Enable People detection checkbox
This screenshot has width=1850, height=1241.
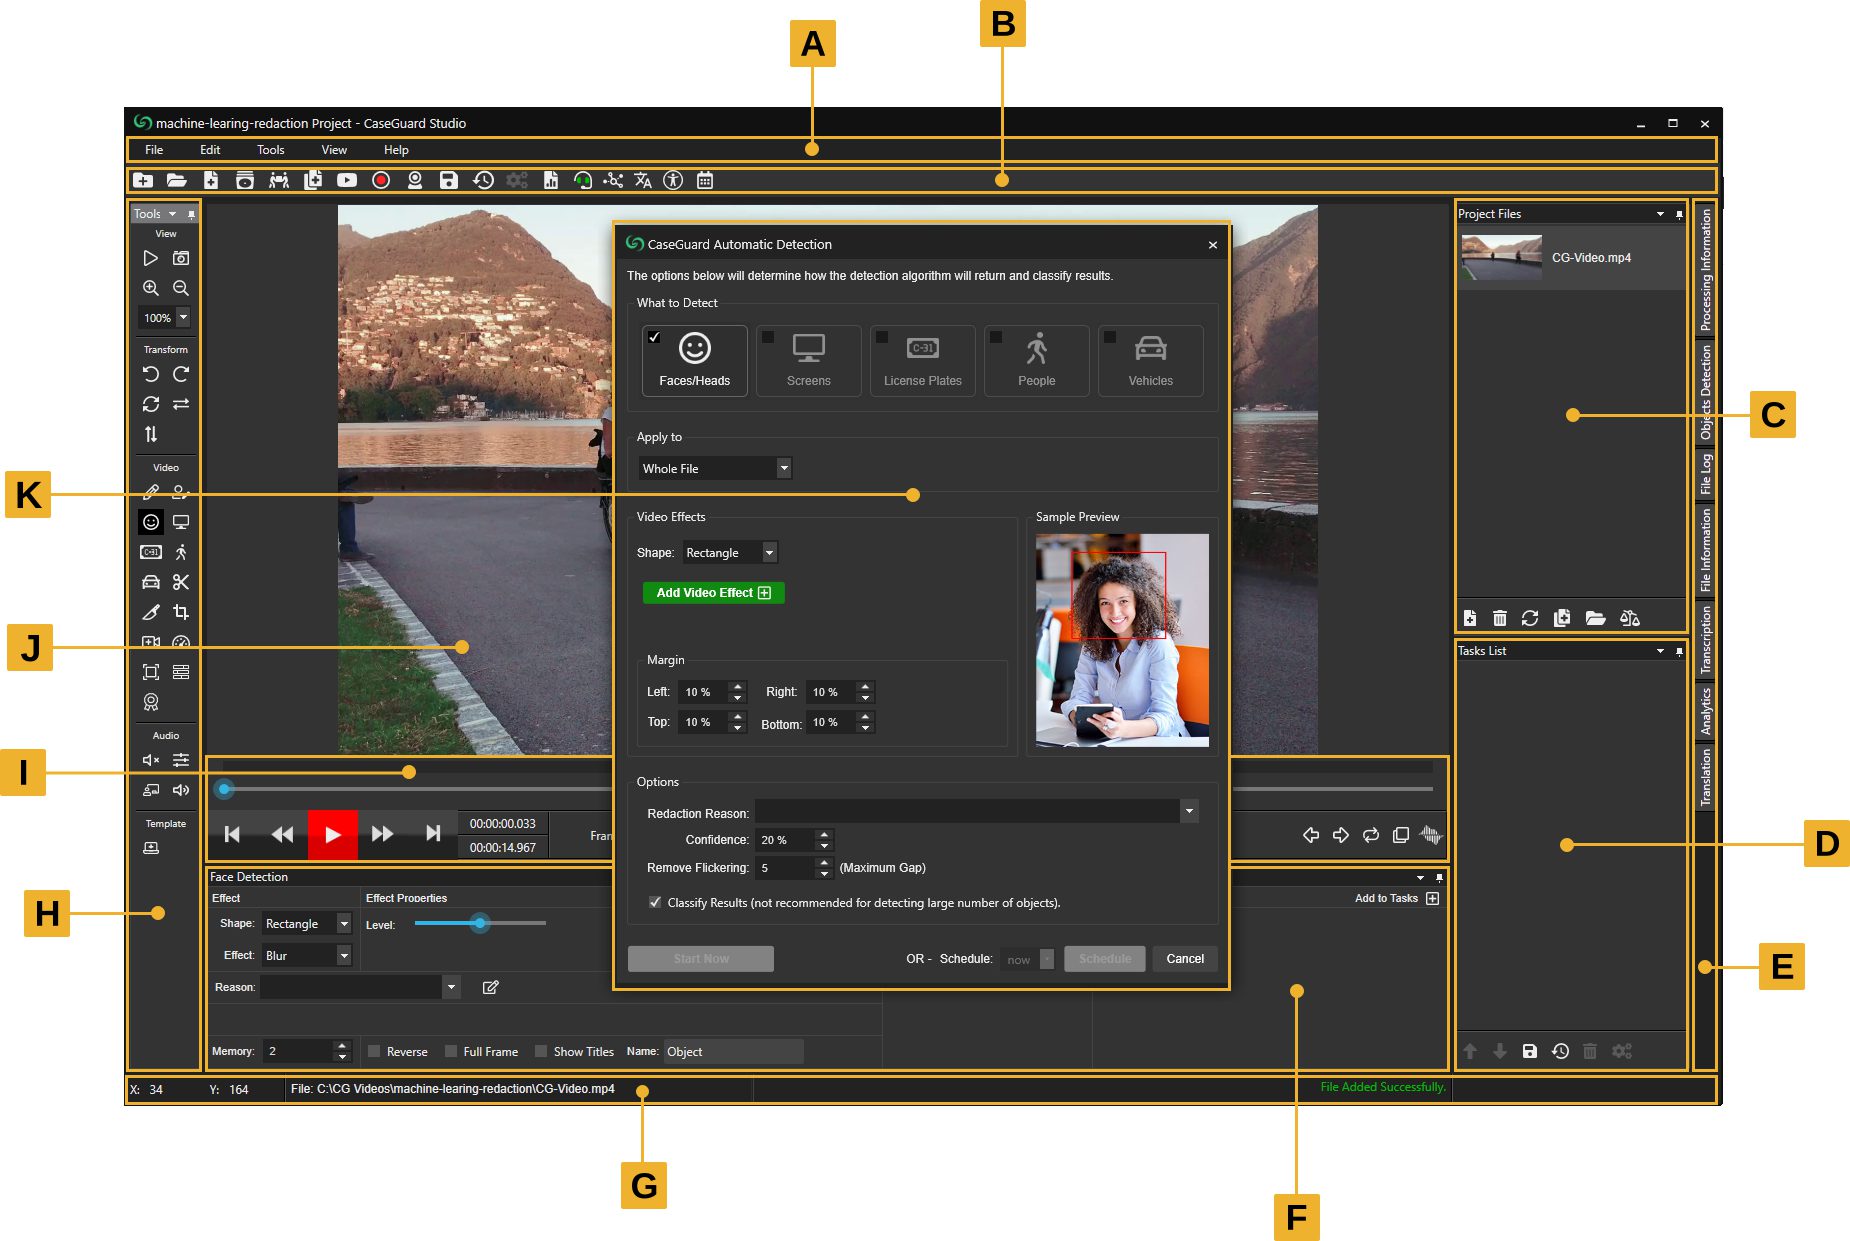click(996, 337)
